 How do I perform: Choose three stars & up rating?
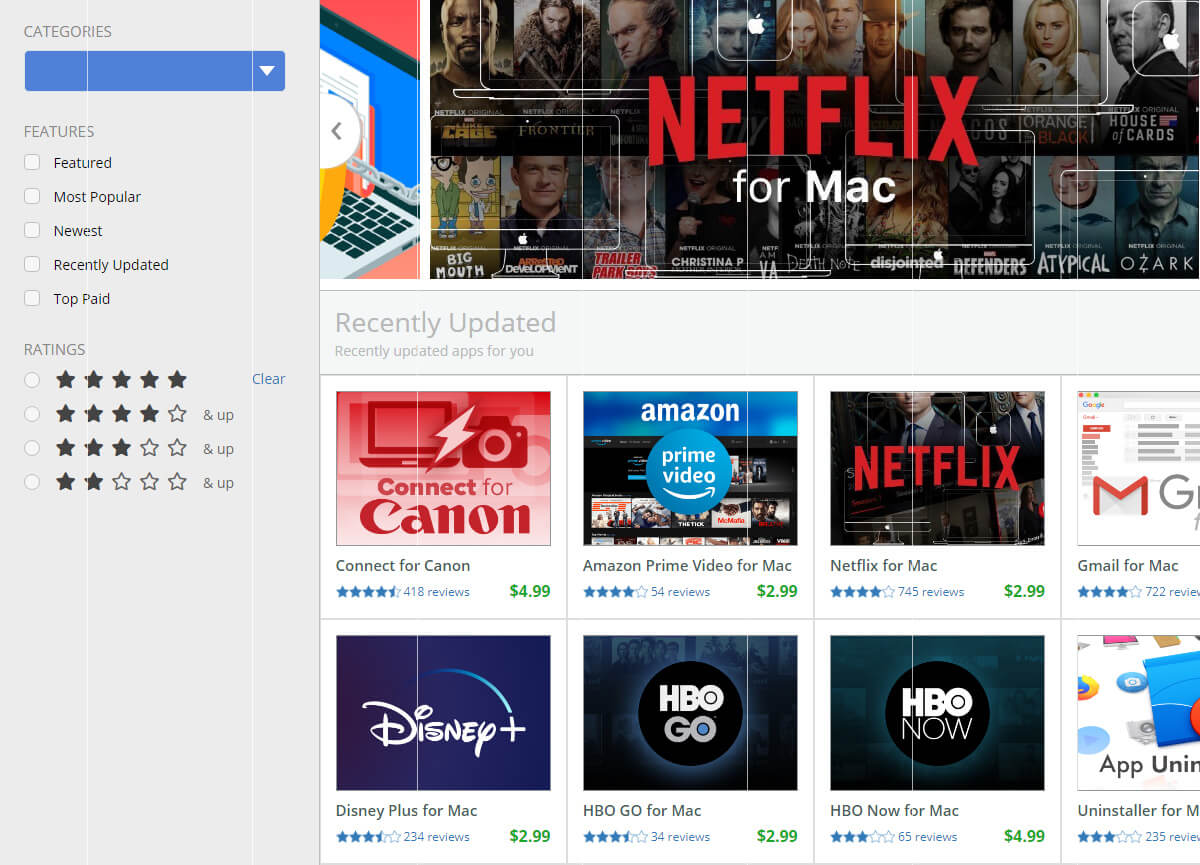click(x=32, y=448)
